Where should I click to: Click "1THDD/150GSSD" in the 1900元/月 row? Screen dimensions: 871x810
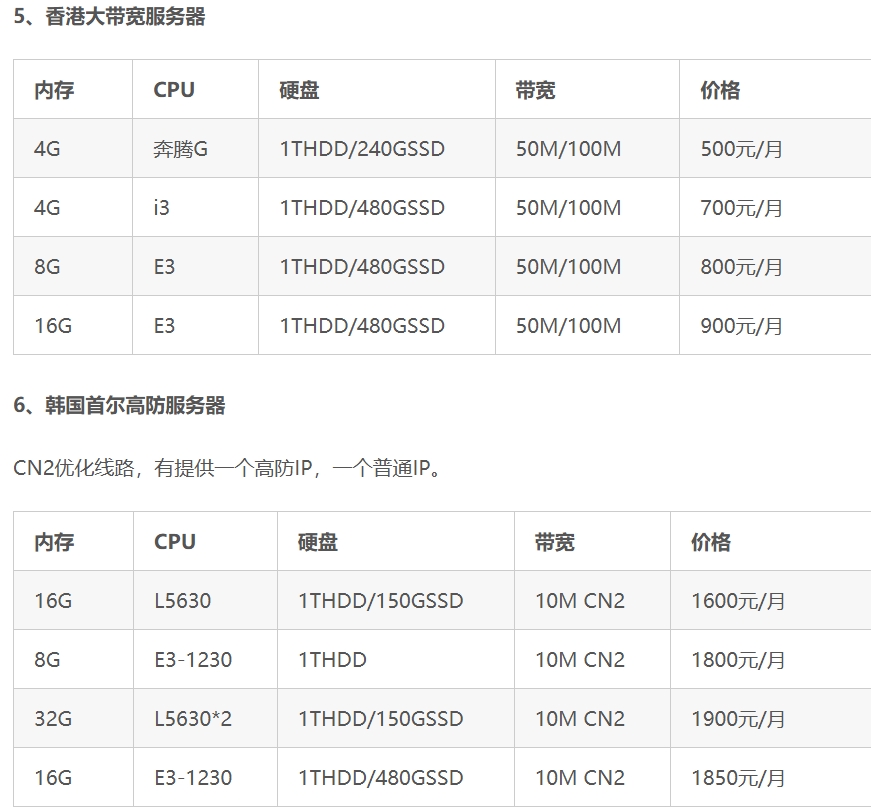point(381,718)
